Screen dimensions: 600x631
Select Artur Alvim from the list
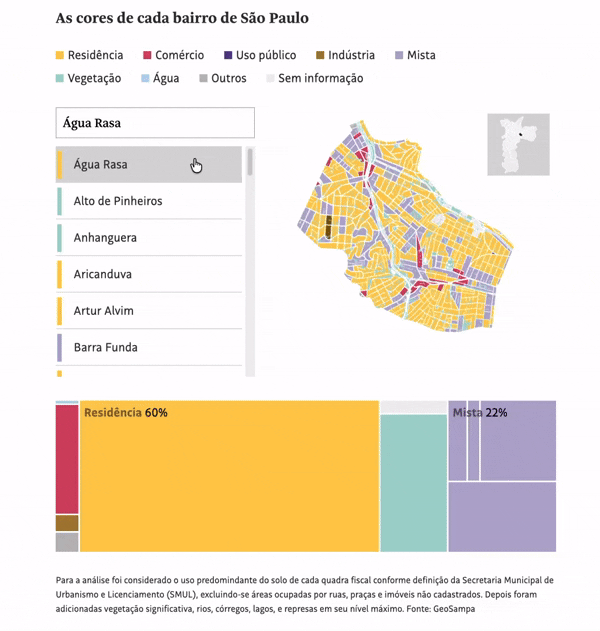pyautogui.click(x=149, y=311)
